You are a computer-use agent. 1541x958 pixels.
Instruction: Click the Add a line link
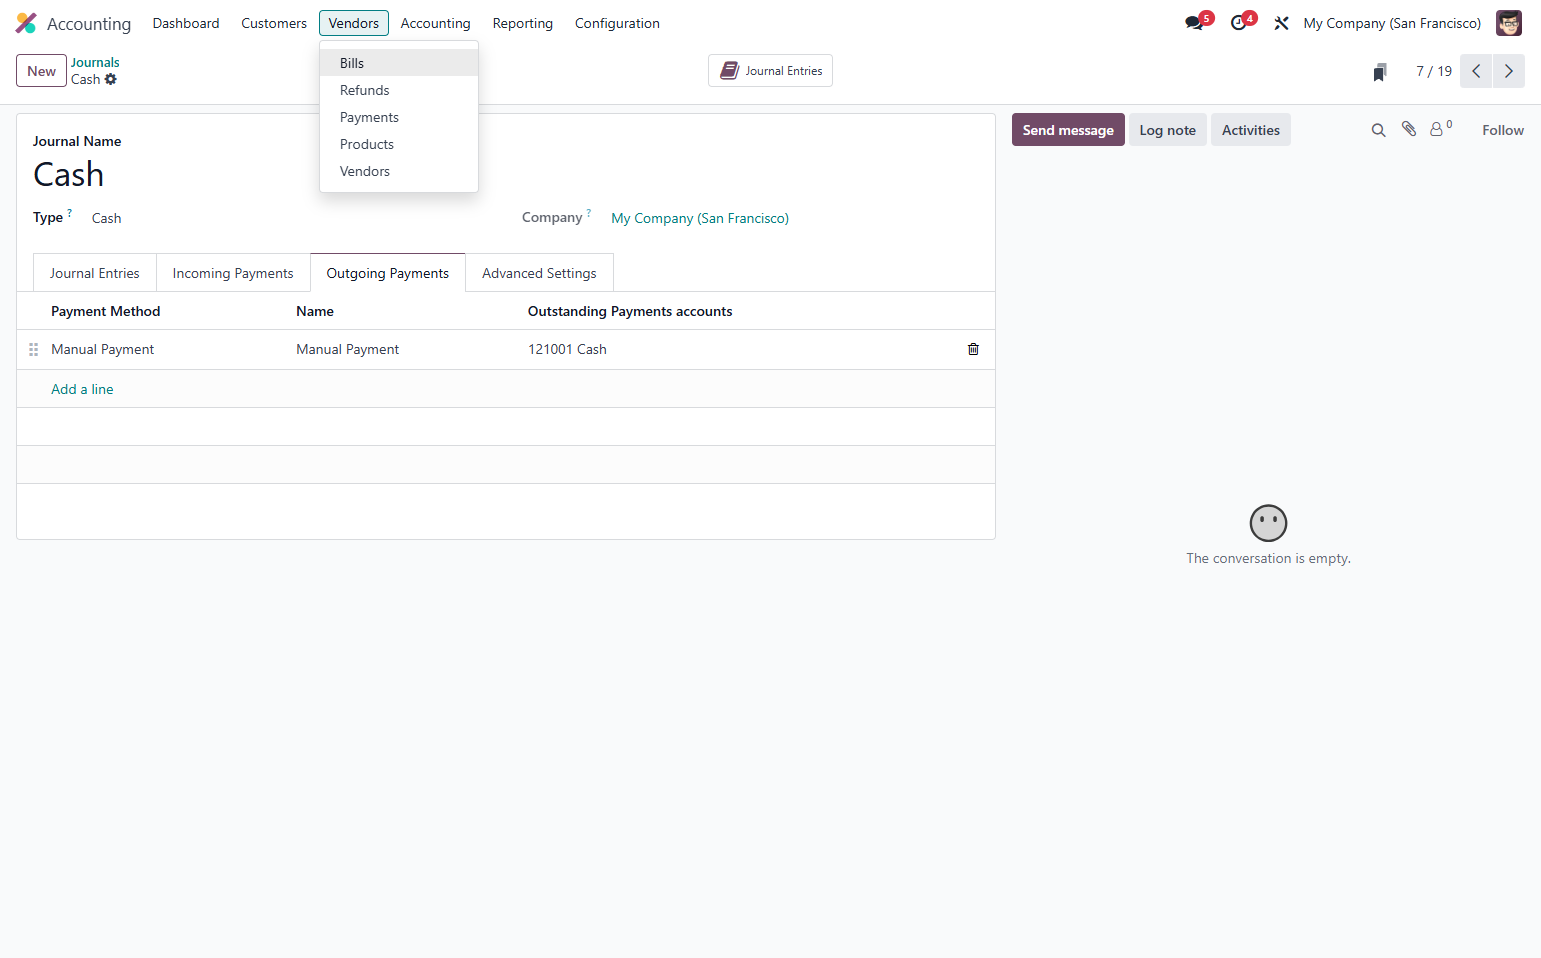click(82, 389)
